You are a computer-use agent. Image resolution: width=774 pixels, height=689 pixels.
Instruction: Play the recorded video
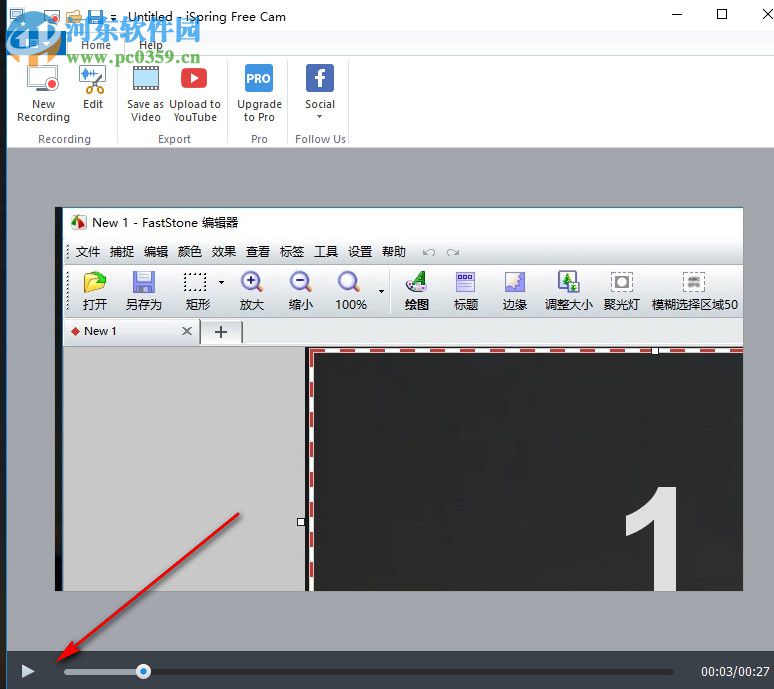coord(28,671)
